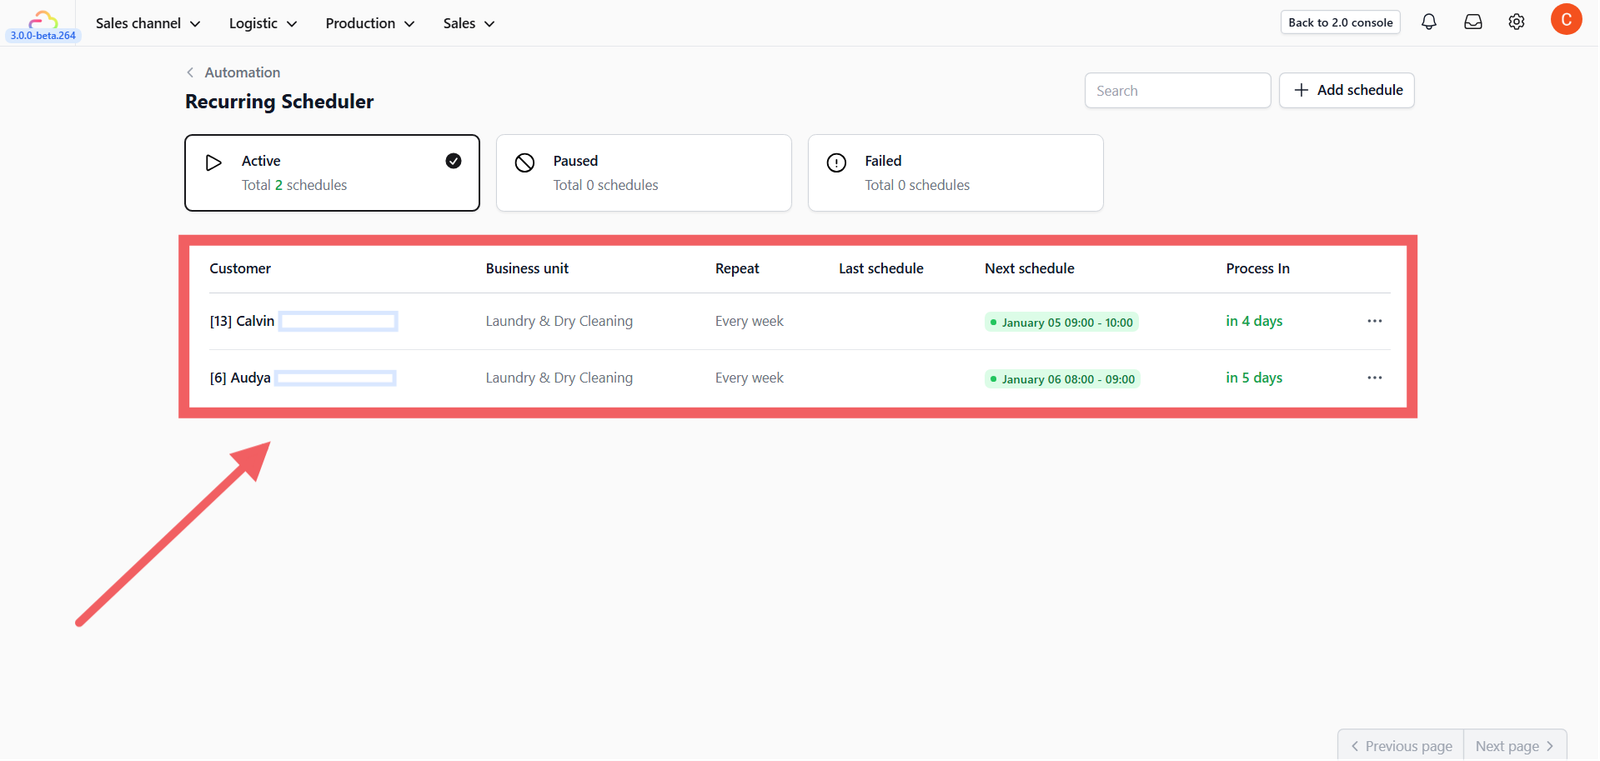Select the Paused schedules filter card
Screen dimensions: 1600x761
click(644, 173)
